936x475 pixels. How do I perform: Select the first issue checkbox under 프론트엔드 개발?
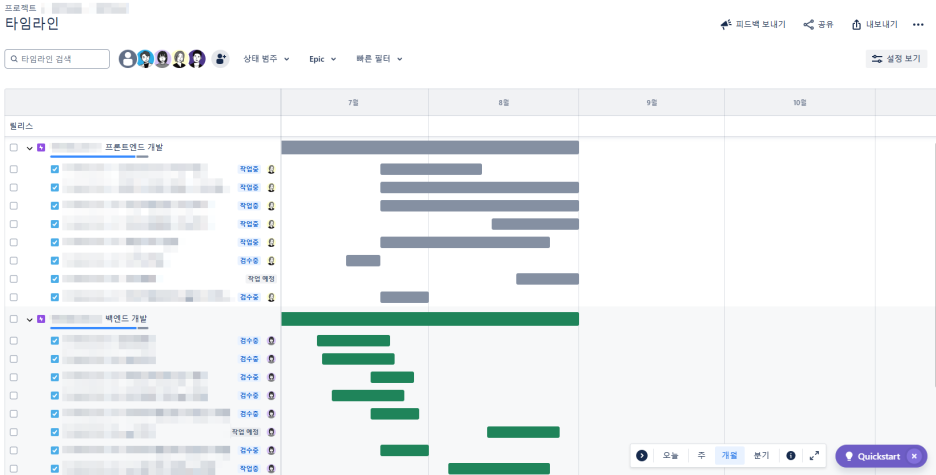click(14, 169)
